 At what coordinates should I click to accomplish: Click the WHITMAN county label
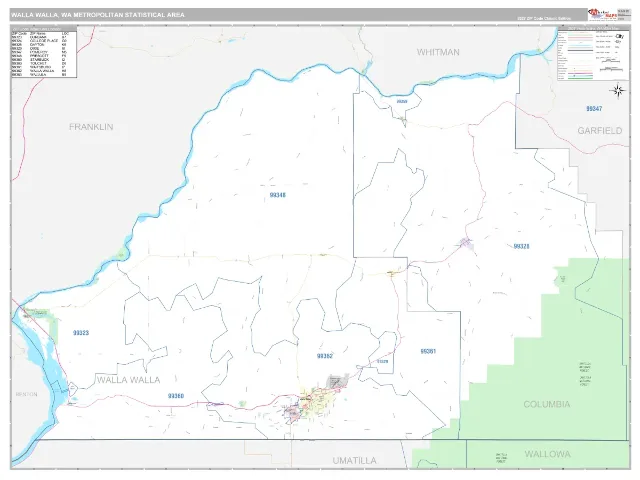(438, 52)
